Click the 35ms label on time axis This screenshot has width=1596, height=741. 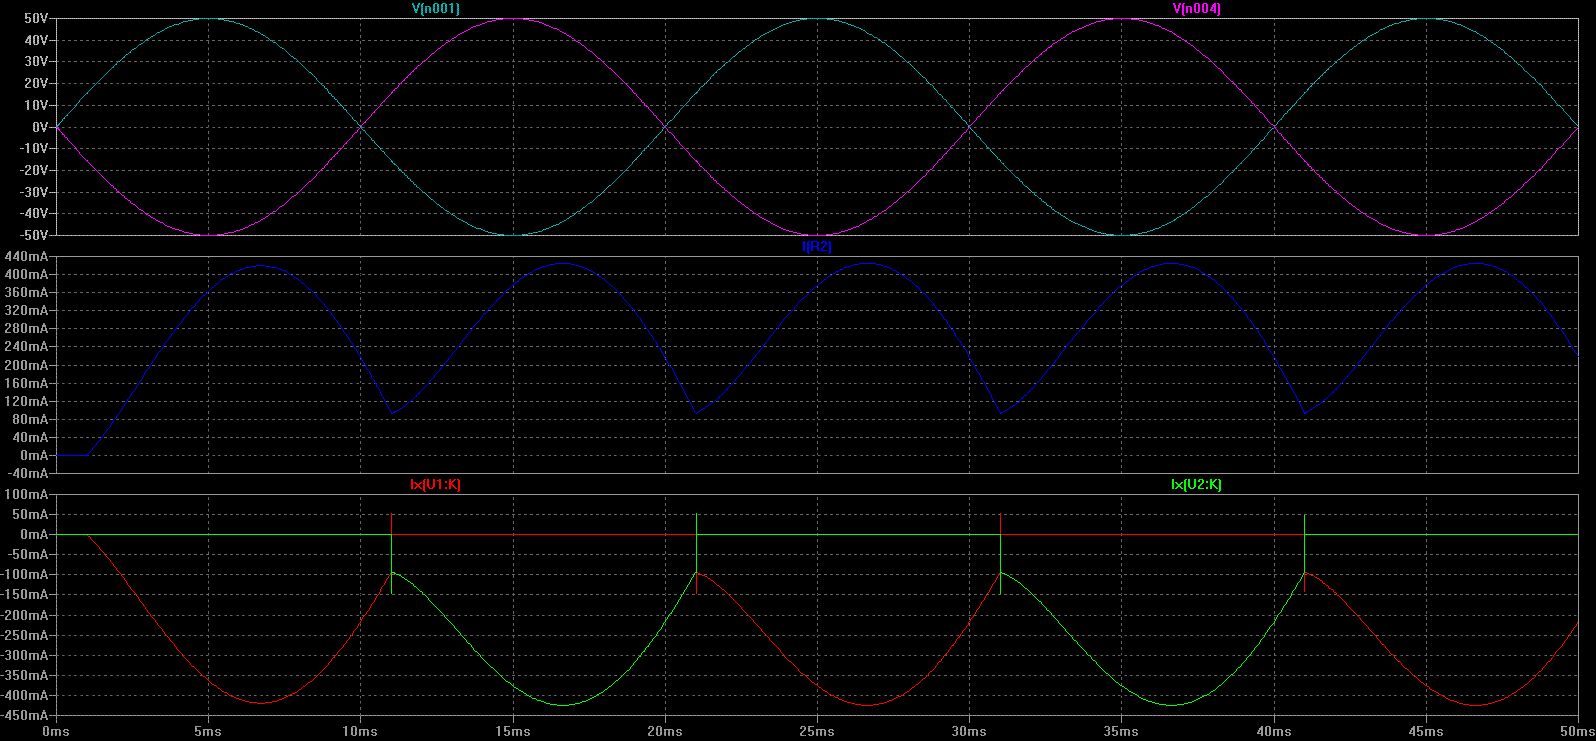pos(1120,731)
